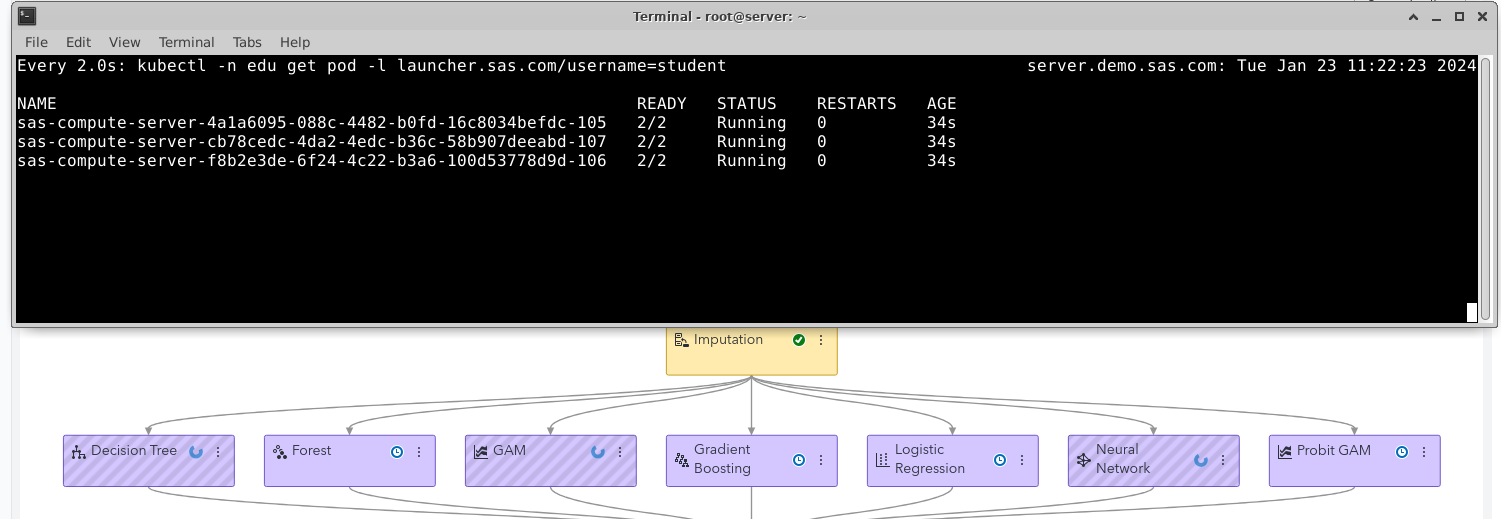
Task: Click the terminal vertical scrollbar
Action: [x=1486, y=188]
